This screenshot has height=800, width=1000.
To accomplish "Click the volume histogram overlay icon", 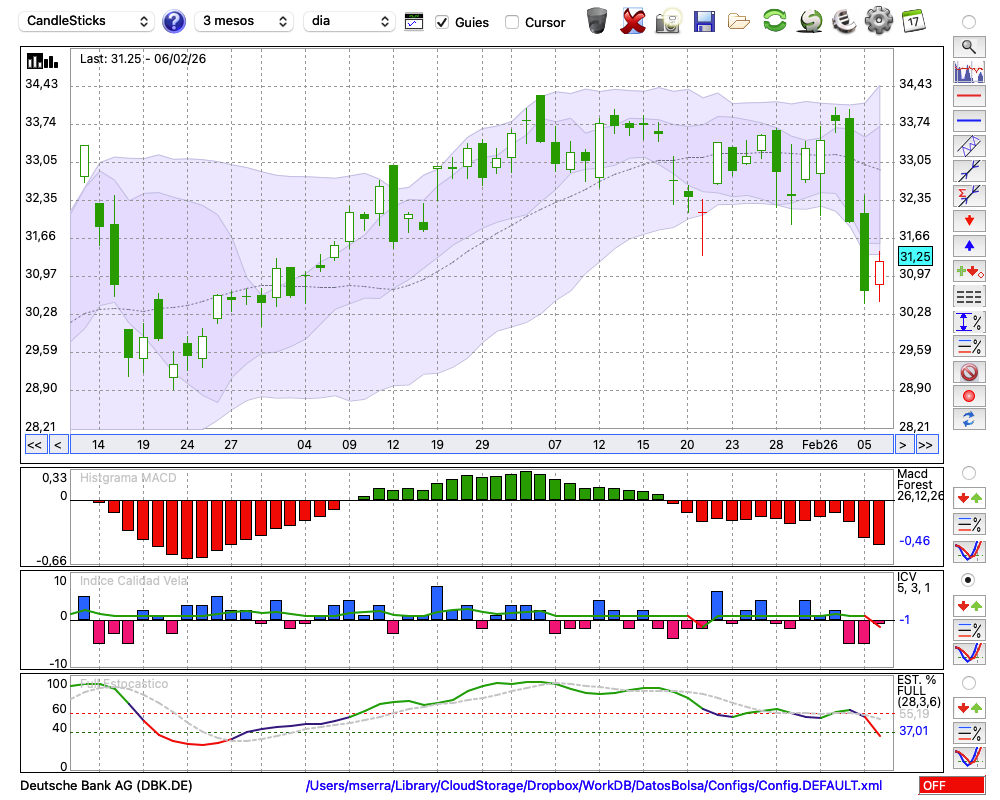I will click(x=969, y=71).
